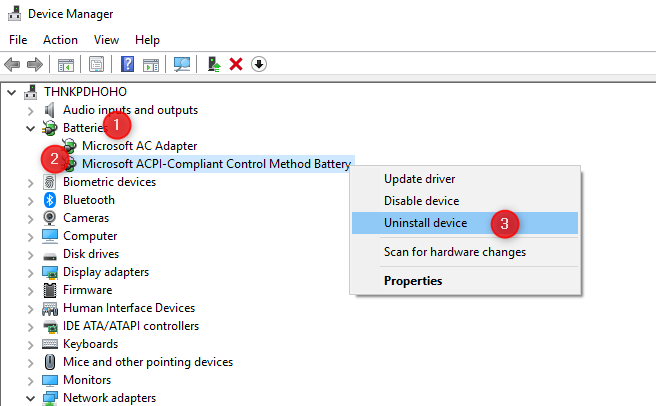
Task: Expand the Monitors chevron
Action: tap(31, 381)
